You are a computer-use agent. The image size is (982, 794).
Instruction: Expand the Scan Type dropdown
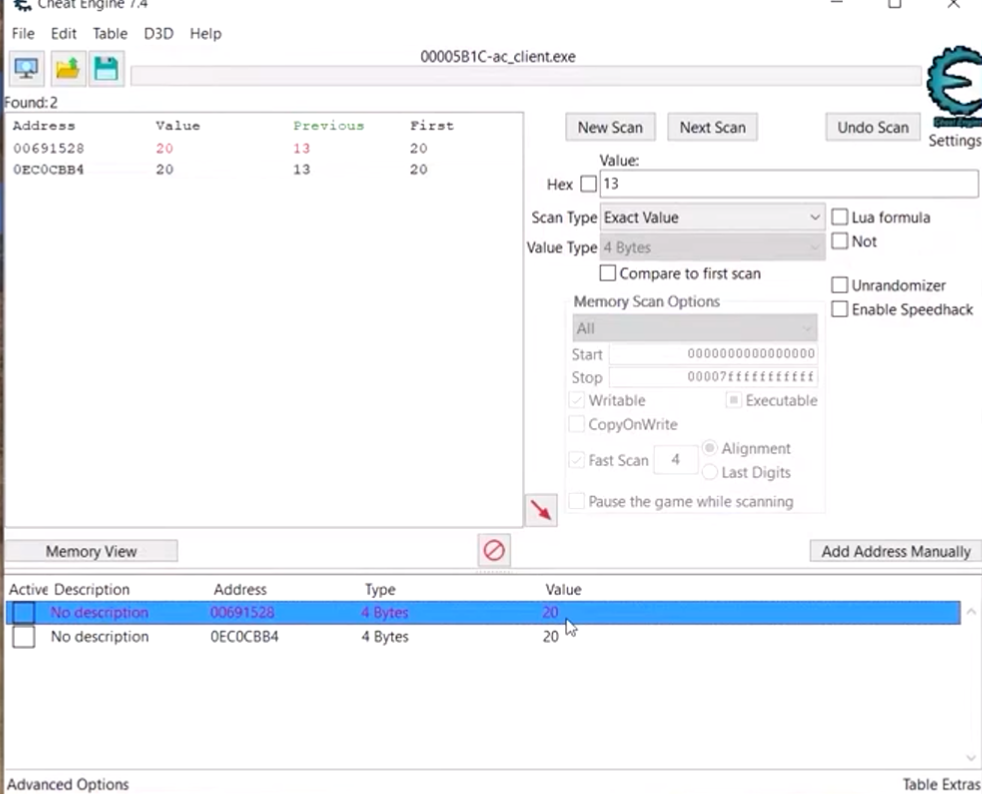712,217
